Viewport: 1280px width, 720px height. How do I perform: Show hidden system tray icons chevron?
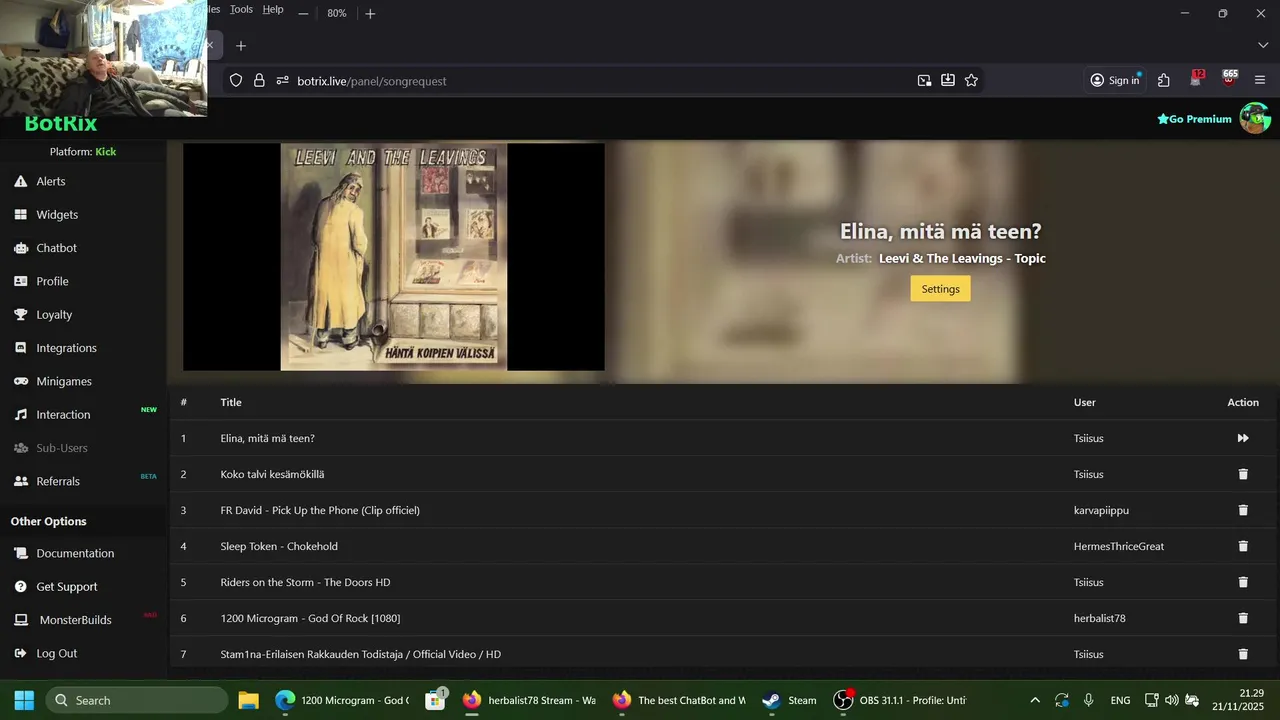coord(1034,700)
